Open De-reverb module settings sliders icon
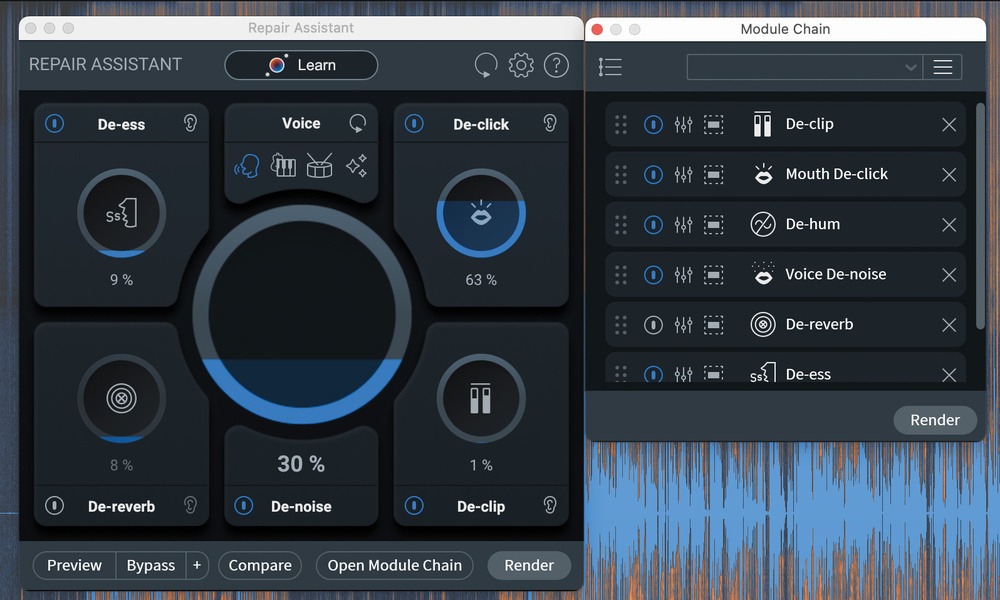 click(683, 325)
